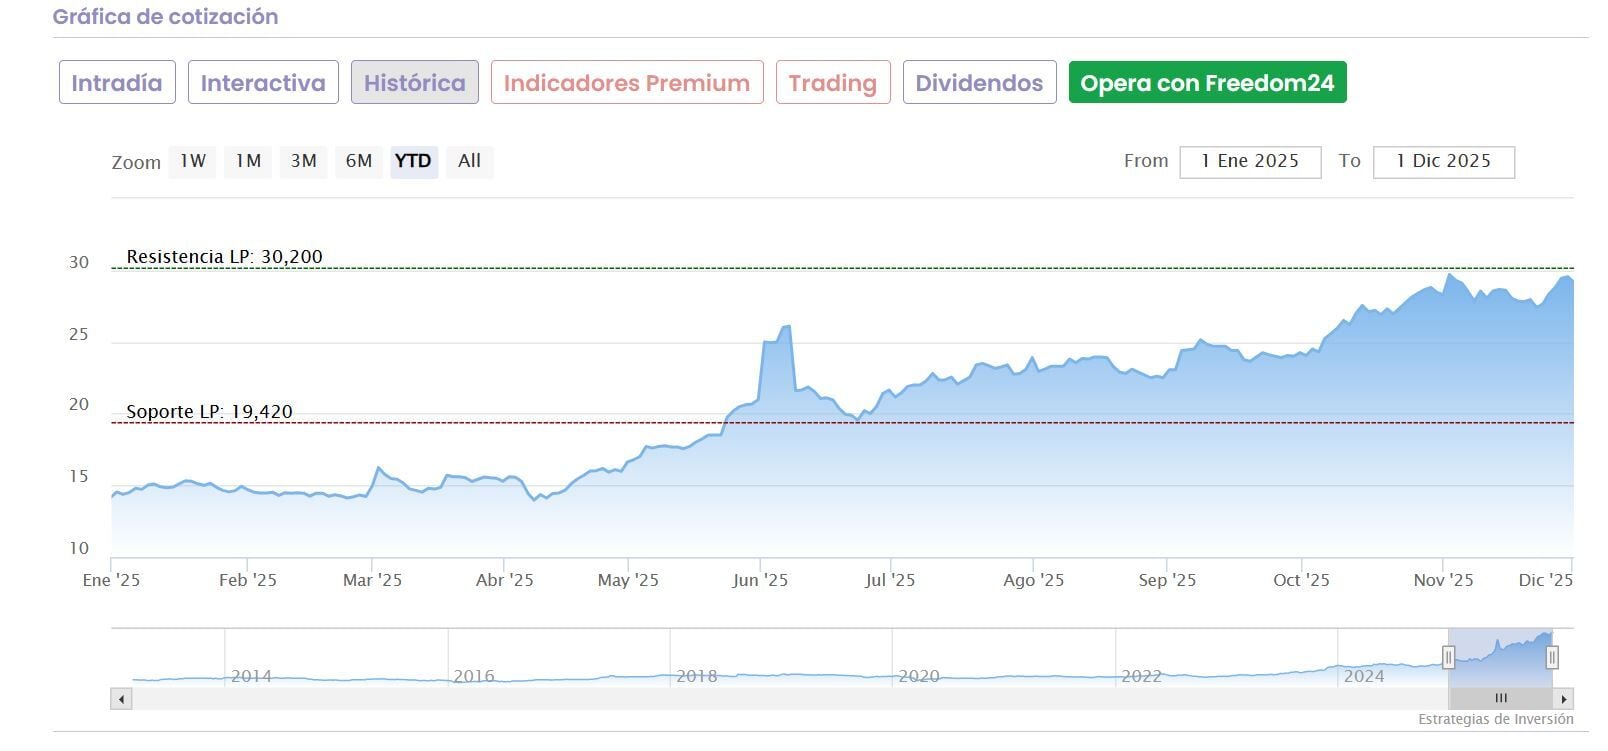The height and width of the screenshot is (751, 1608).
Task: Open the Intradía chart tab
Action: (x=117, y=82)
